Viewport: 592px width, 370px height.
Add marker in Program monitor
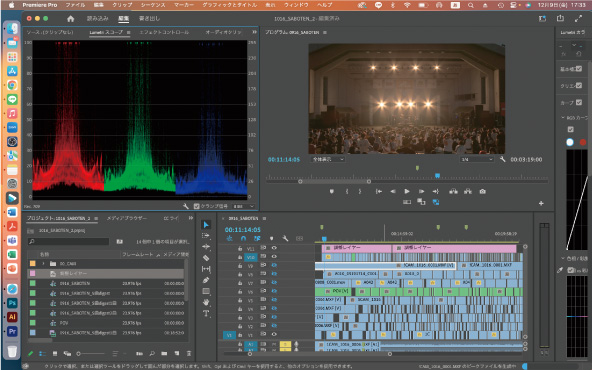pos(331,191)
